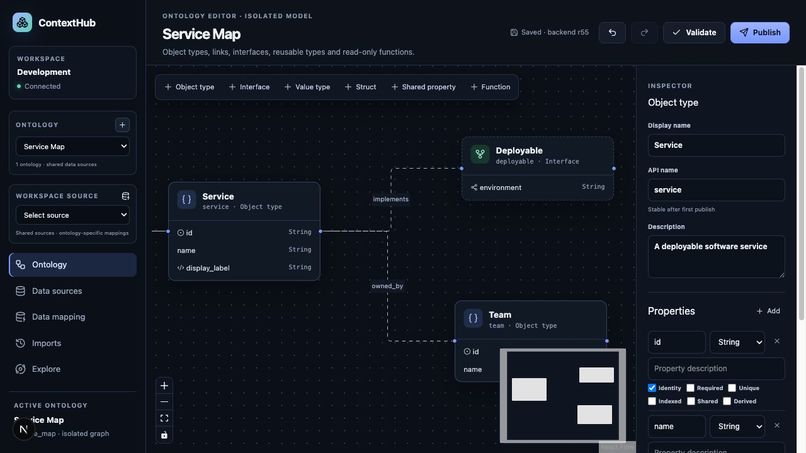Click the Service node braces icon
Viewport: 806px width, 453px height.
(x=187, y=200)
